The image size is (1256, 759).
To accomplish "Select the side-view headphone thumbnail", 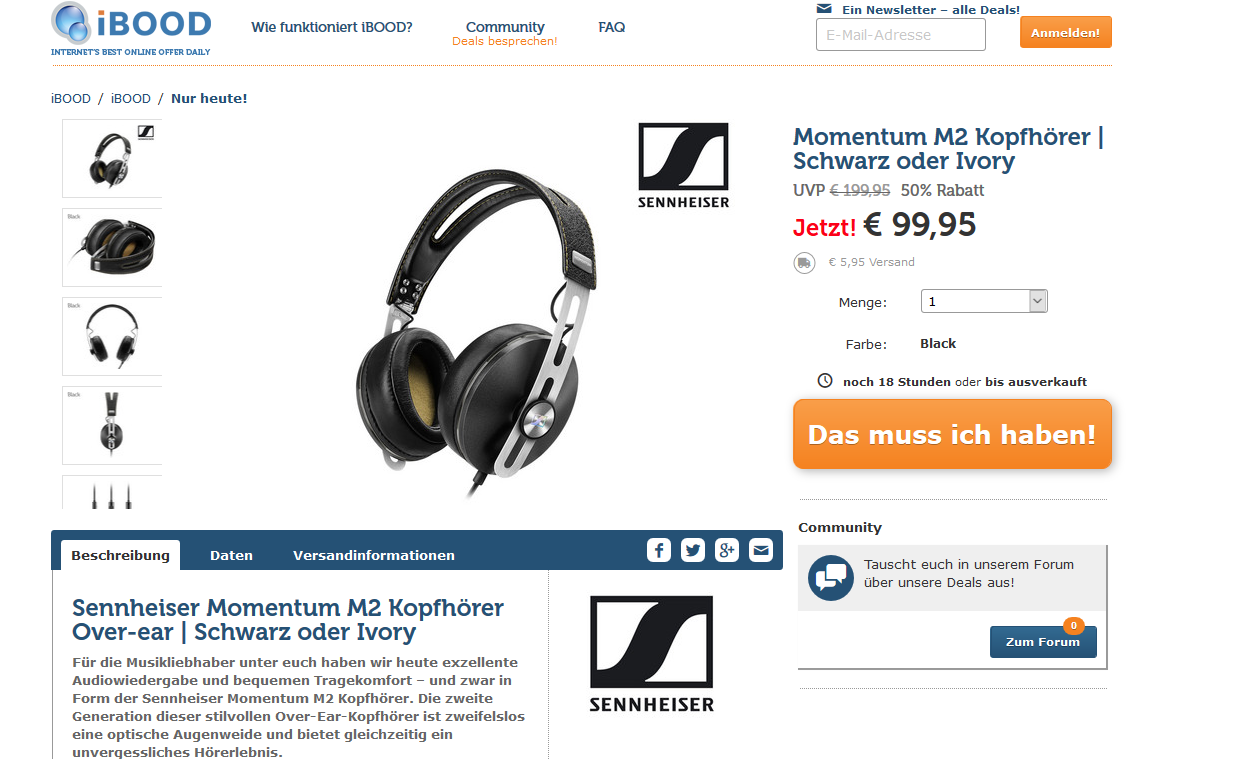I will click(x=112, y=426).
